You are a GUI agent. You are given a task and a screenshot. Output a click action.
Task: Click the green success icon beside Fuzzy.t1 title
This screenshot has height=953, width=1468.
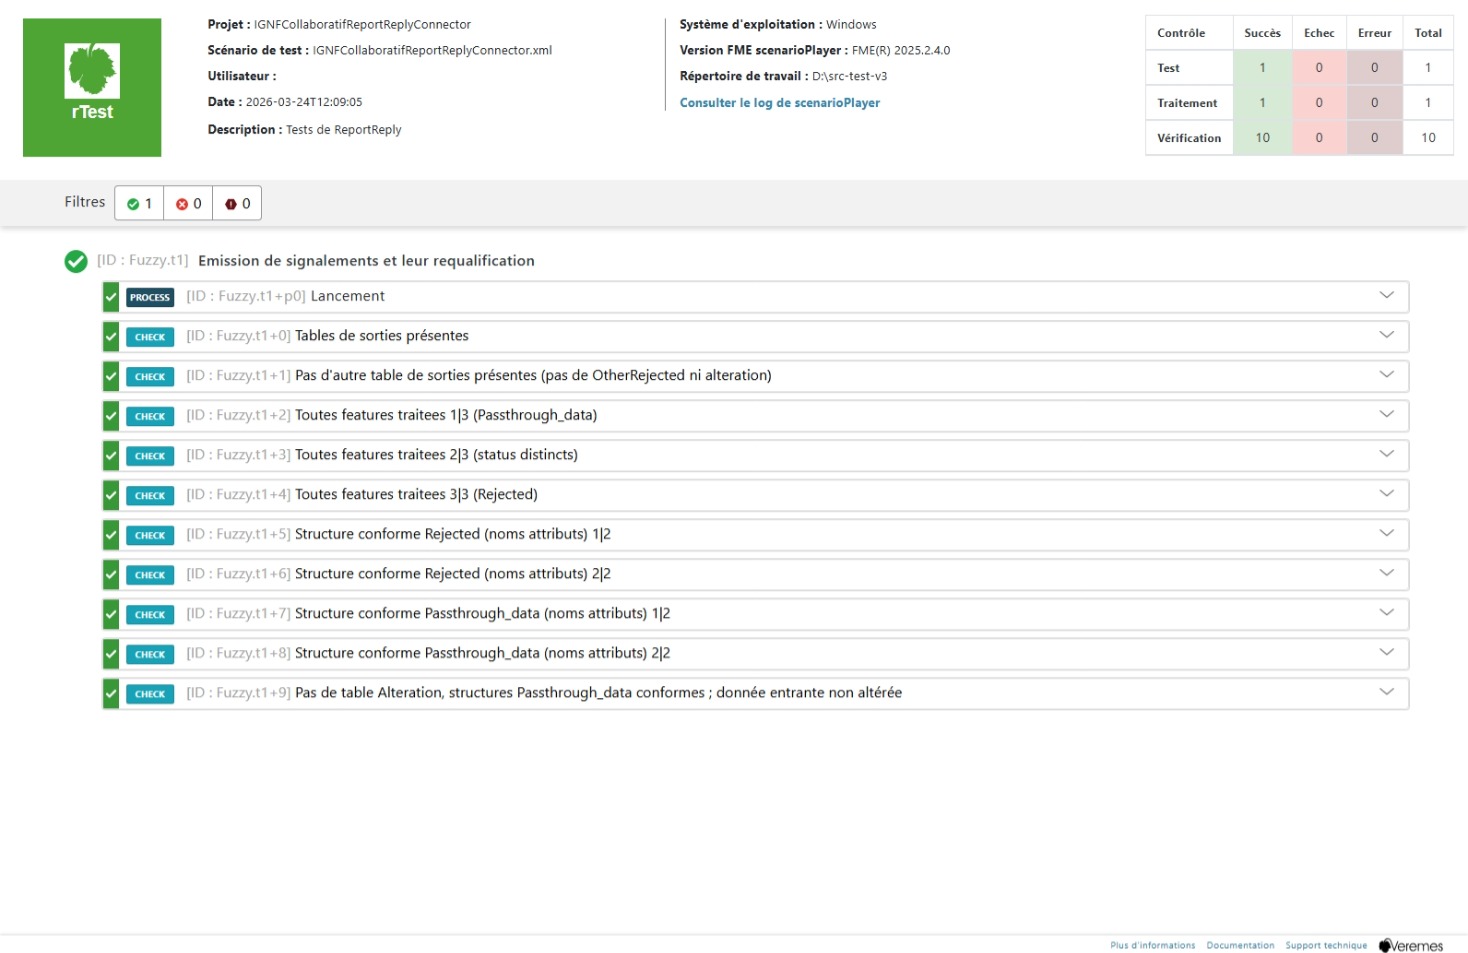click(x=76, y=261)
